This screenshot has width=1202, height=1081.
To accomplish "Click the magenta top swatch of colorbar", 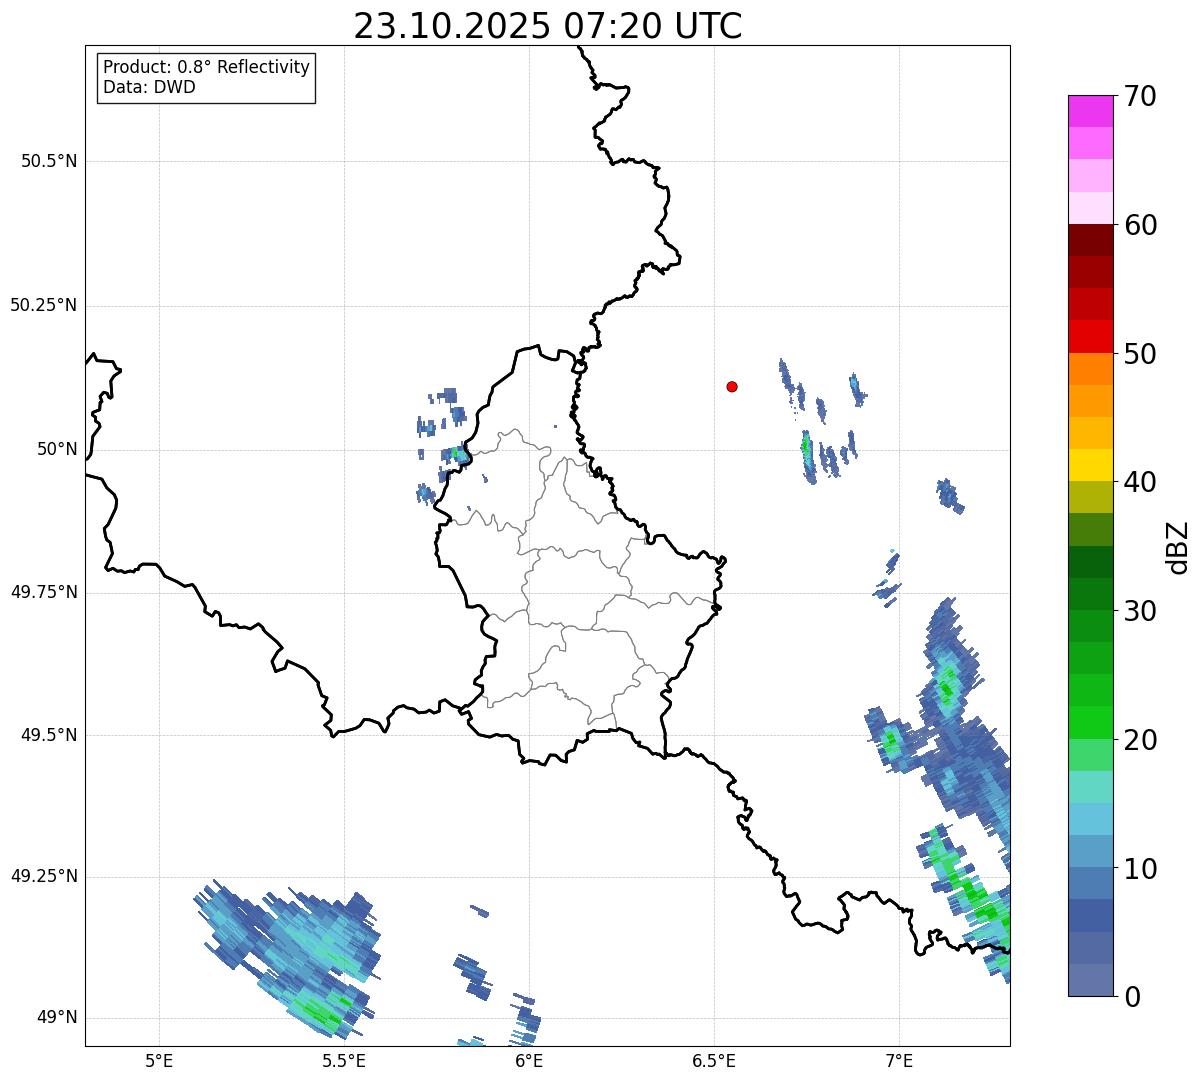I will pos(1090,111).
